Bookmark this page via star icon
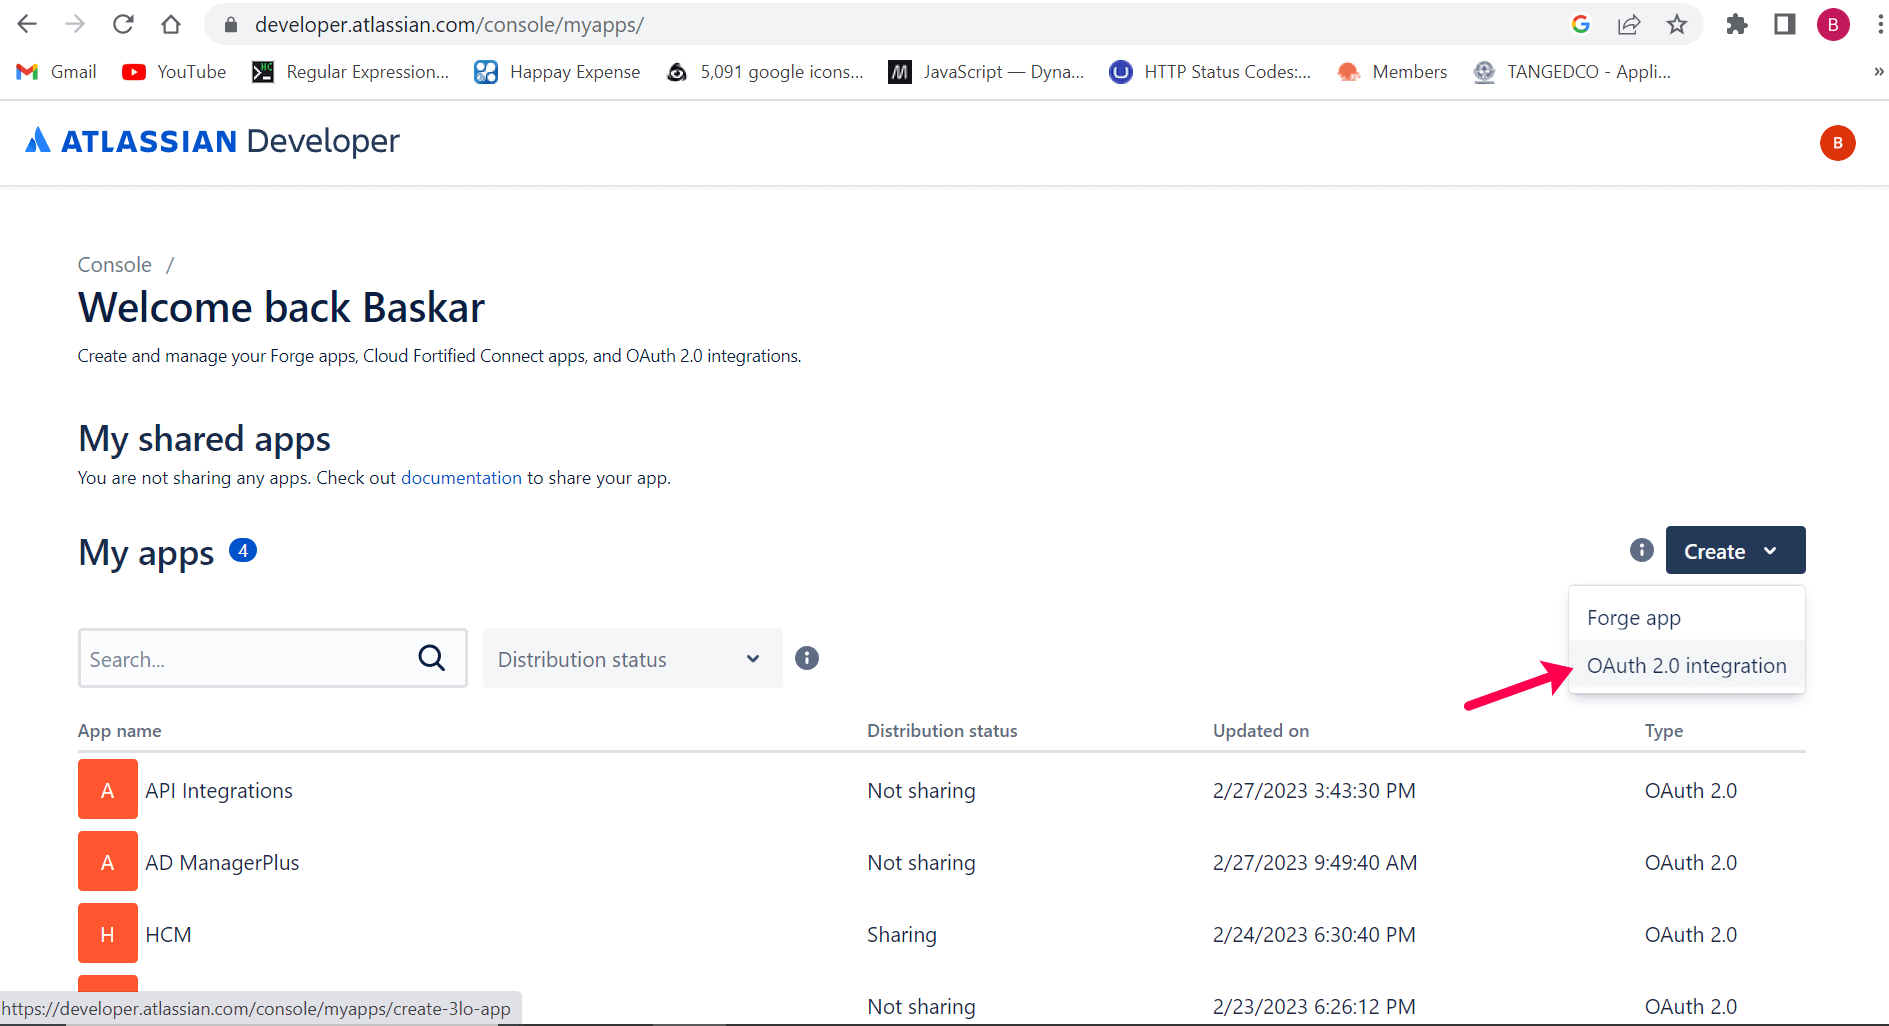This screenshot has width=1889, height=1026. [1677, 24]
